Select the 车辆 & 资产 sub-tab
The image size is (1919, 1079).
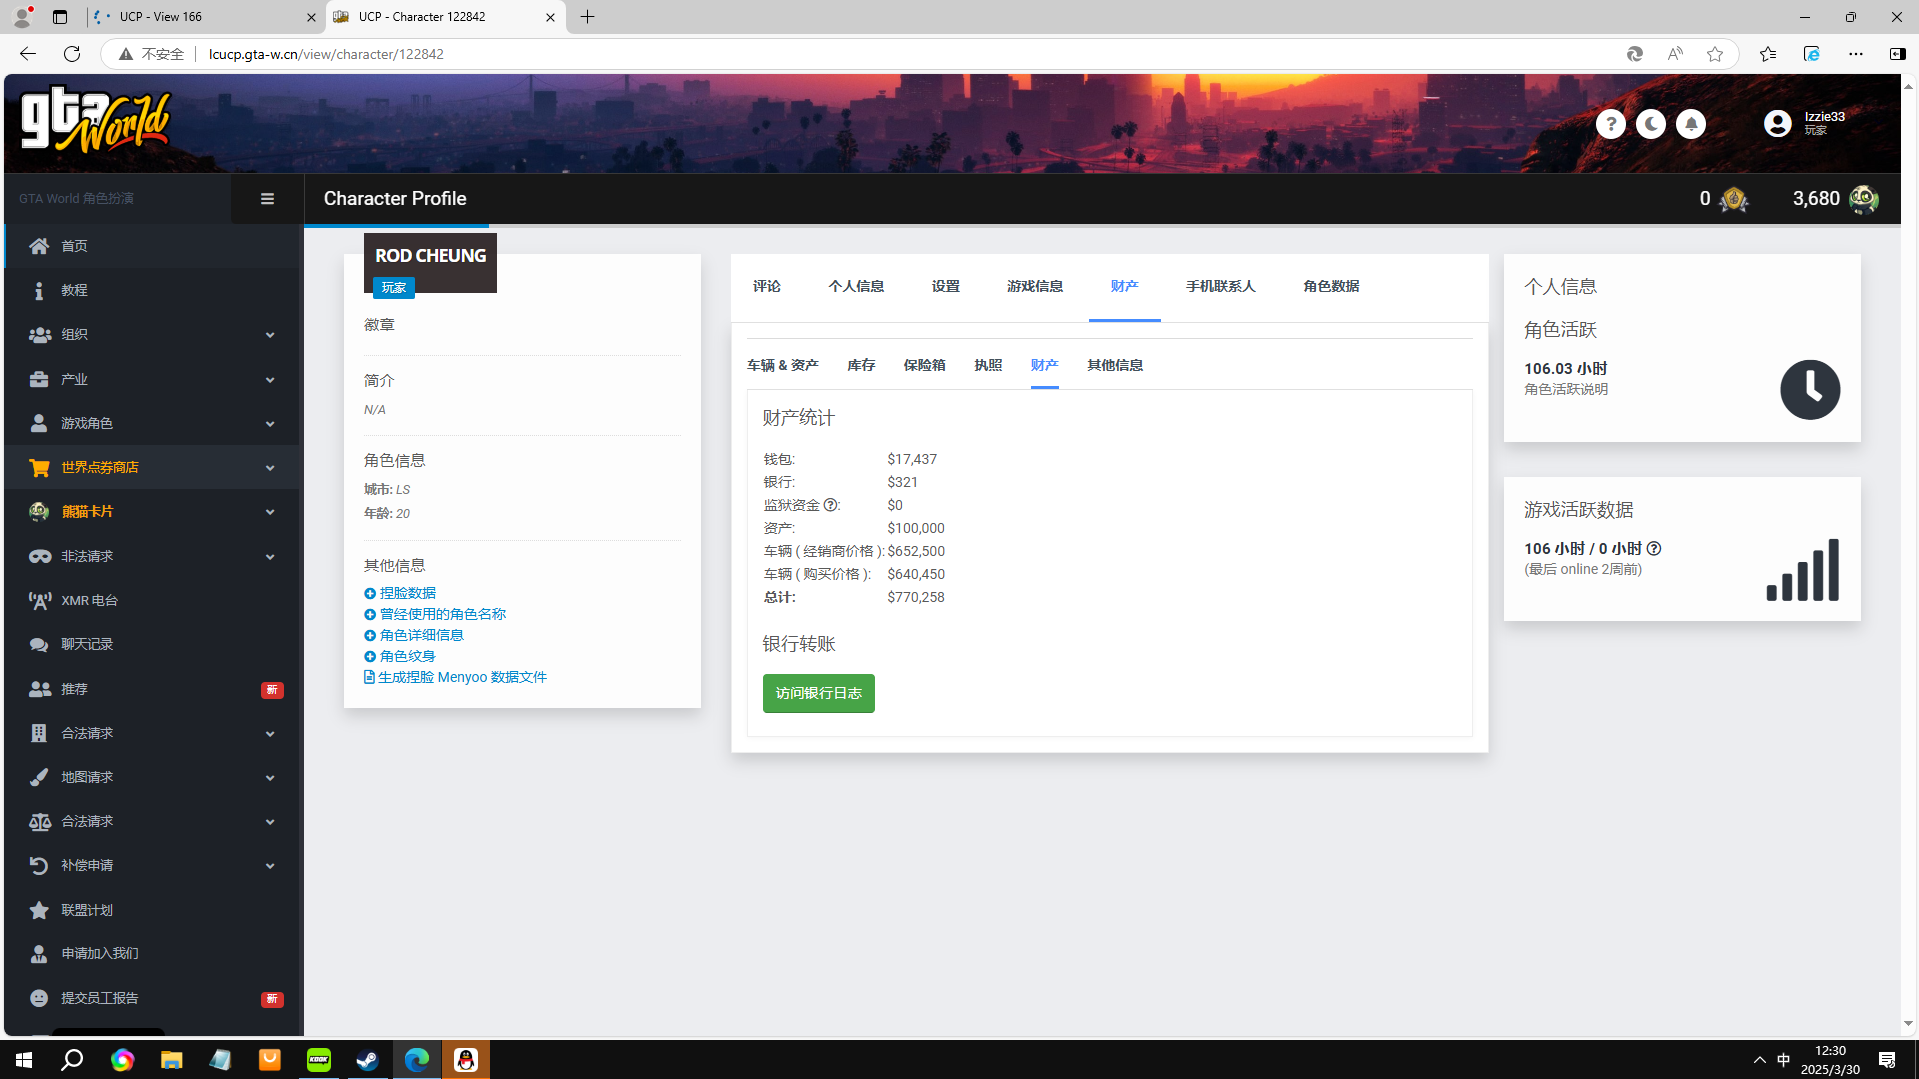pos(783,365)
